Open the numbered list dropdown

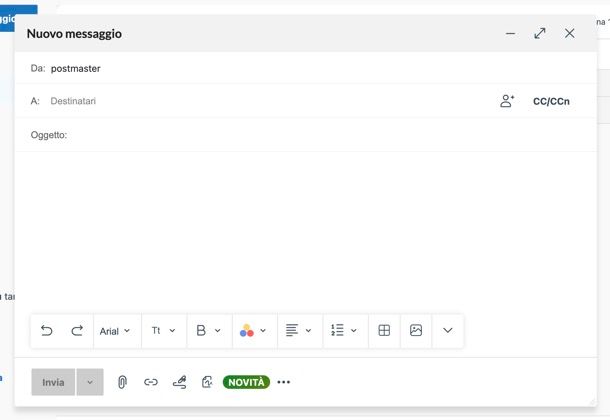tap(344, 331)
